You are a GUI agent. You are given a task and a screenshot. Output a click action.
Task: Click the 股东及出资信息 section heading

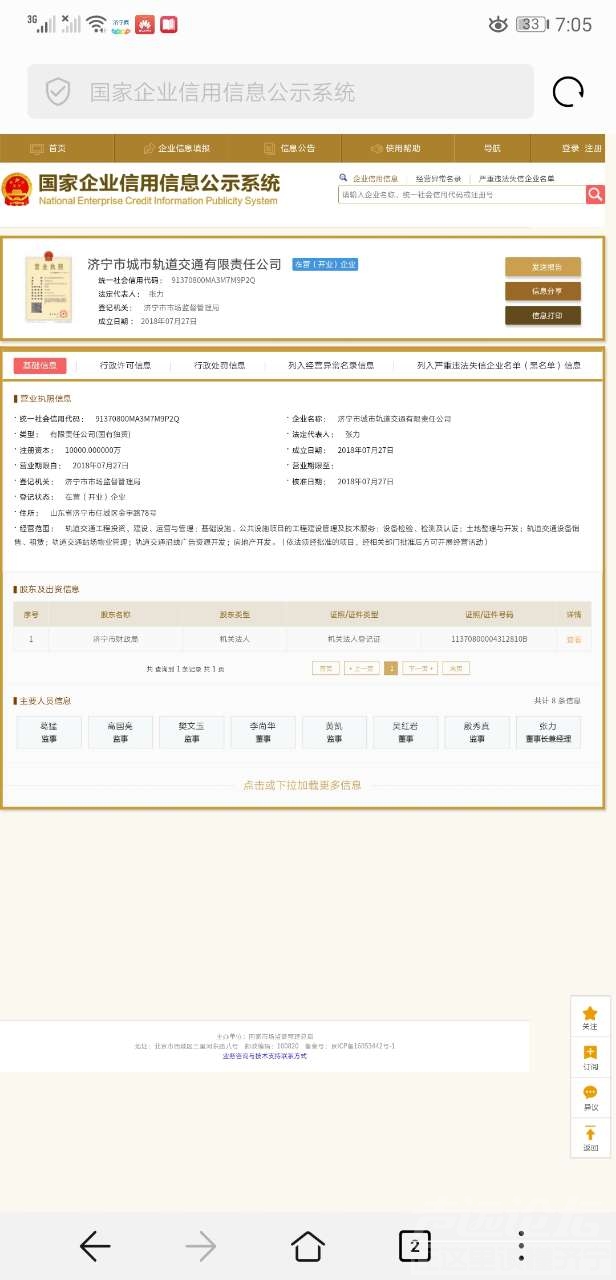[x=47, y=589]
